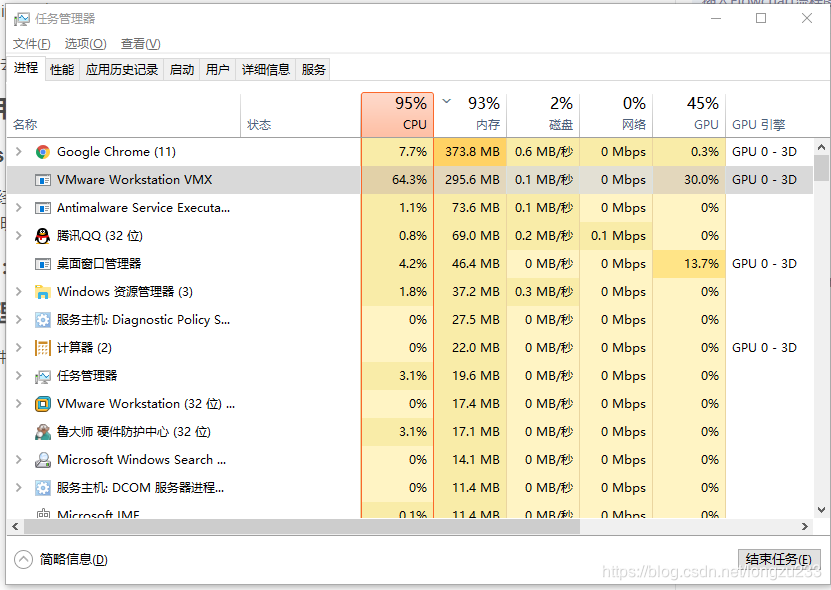
Task: Click the Antimalware Service Executable icon
Action: [x=43, y=208]
